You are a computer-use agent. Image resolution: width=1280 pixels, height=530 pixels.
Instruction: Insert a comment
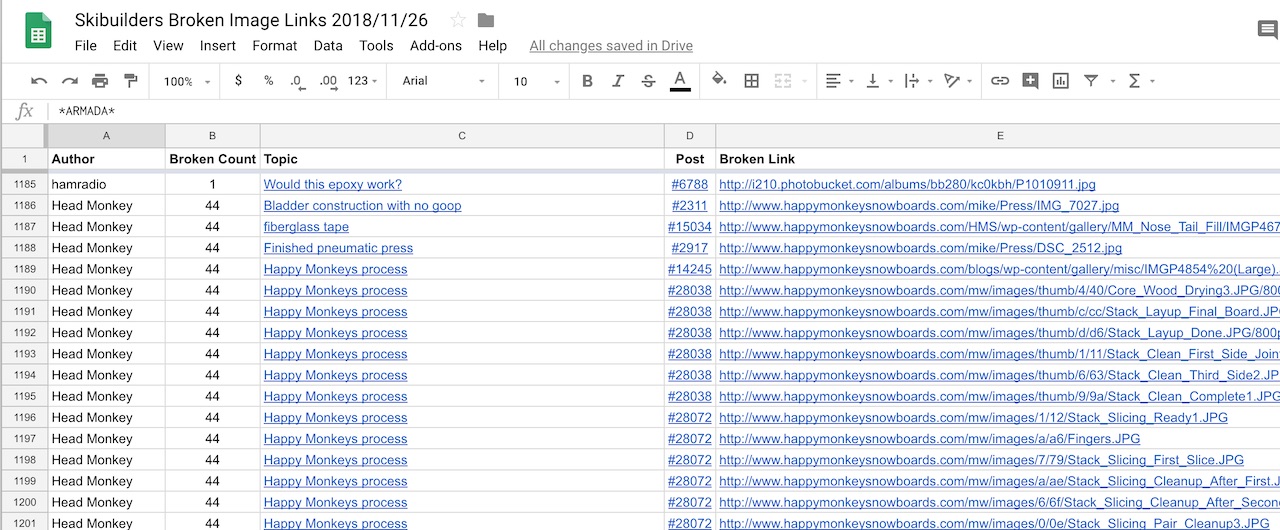pos(1030,81)
